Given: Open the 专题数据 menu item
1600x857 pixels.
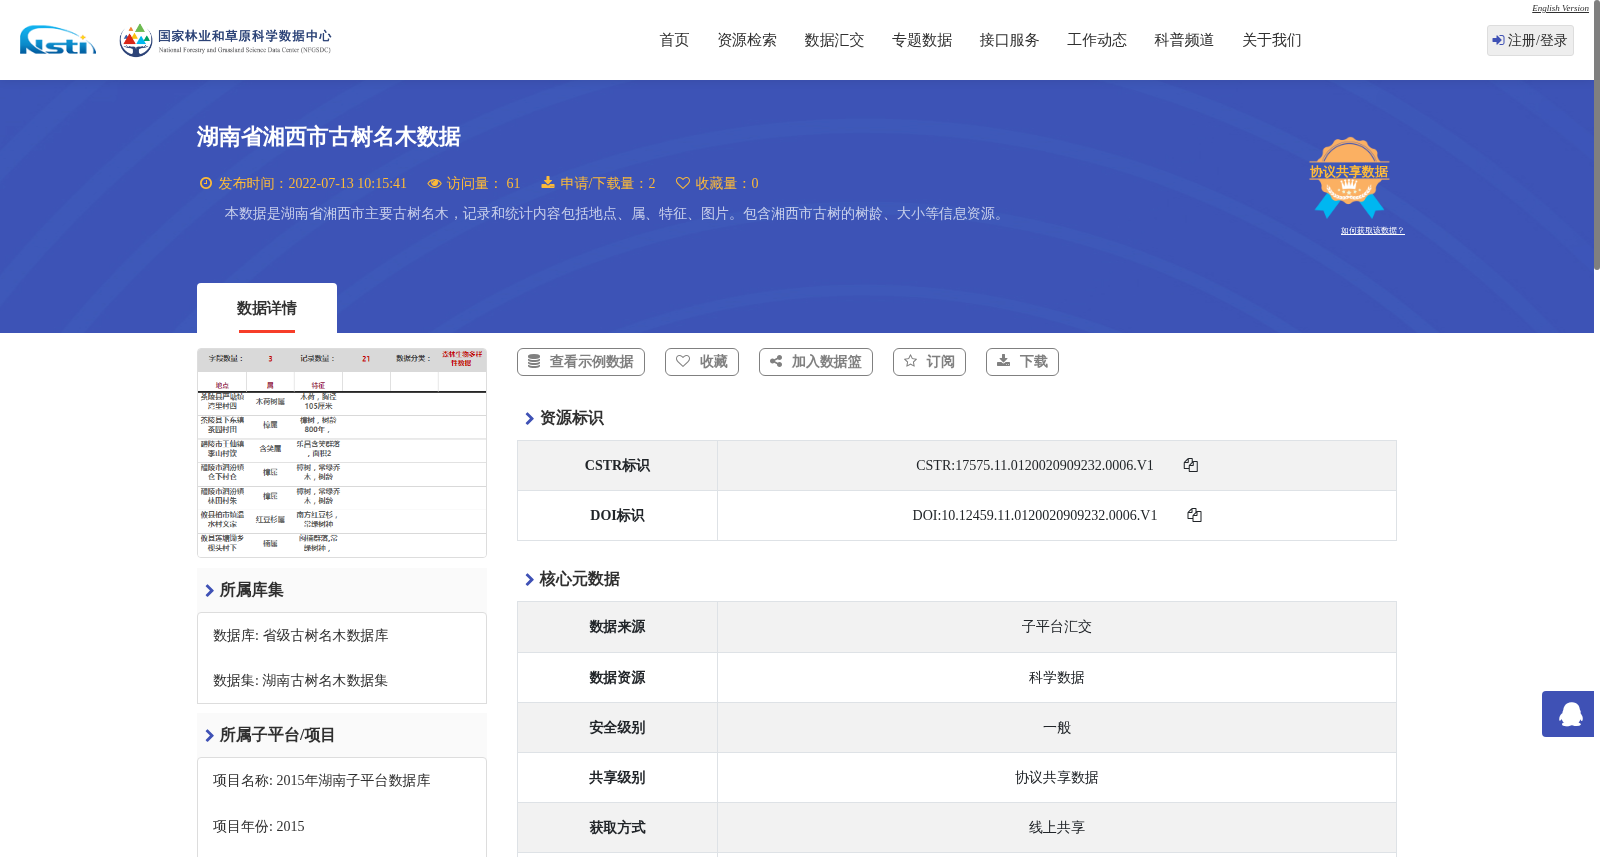Looking at the screenshot, I should click(x=922, y=40).
